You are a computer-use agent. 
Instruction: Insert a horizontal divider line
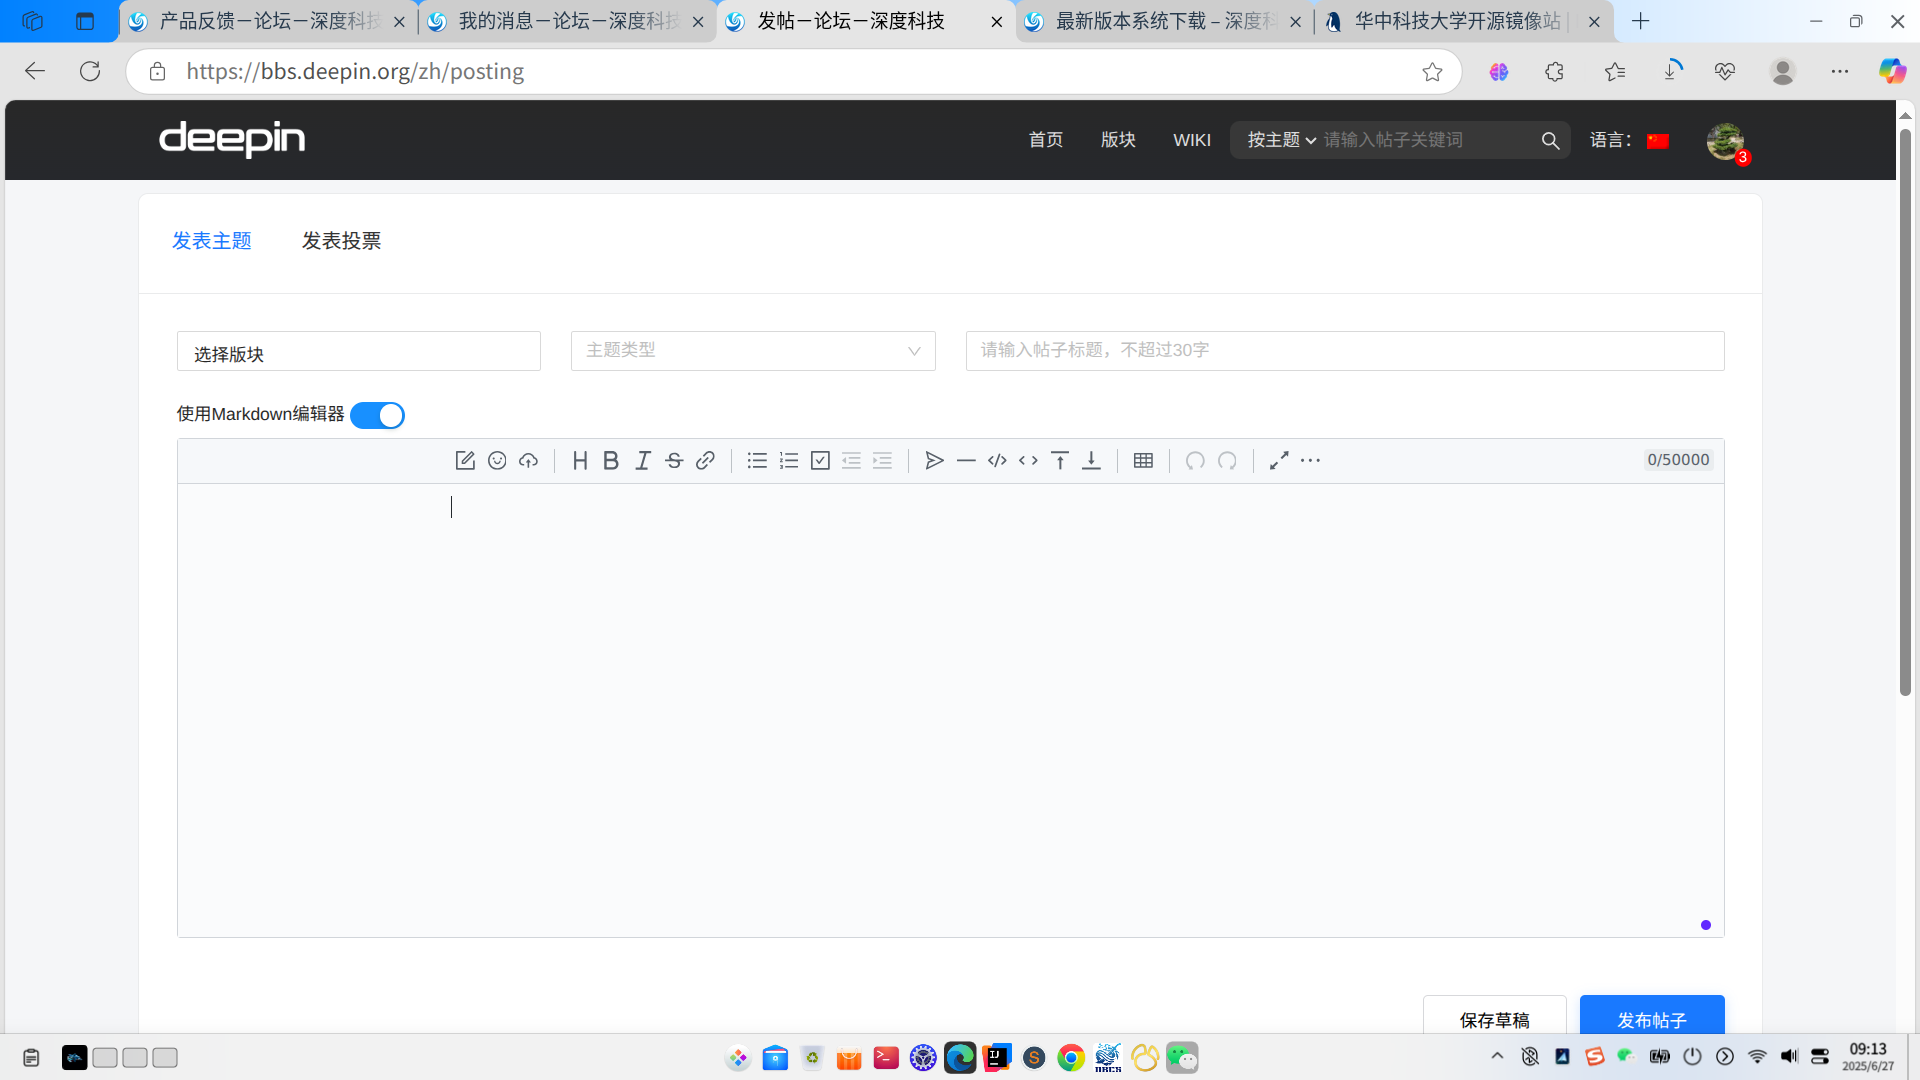tap(966, 460)
